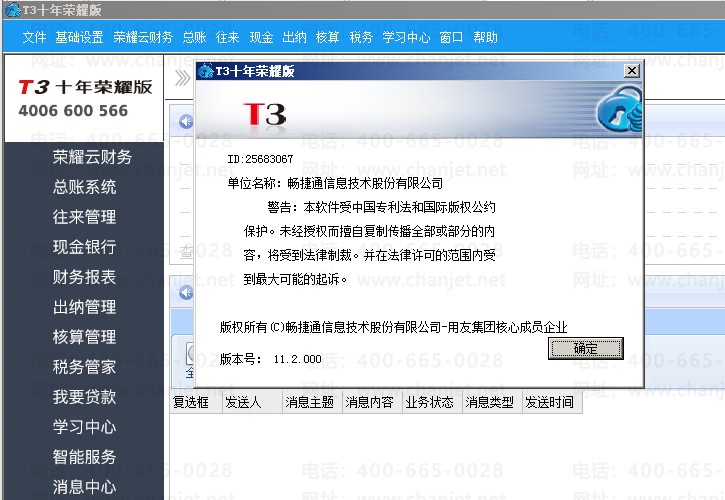
Task: Click the lower speaker announcement icon
Action: [186, 292]
